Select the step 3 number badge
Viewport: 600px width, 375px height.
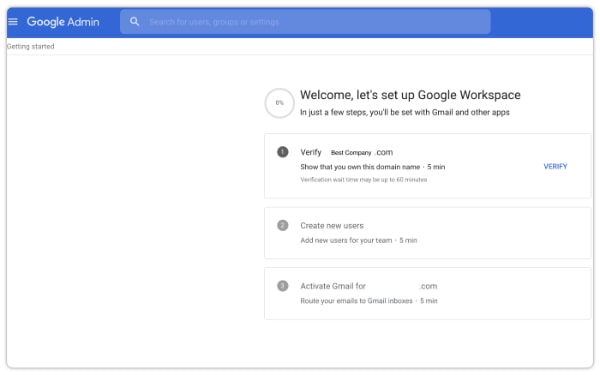point(282,286)
